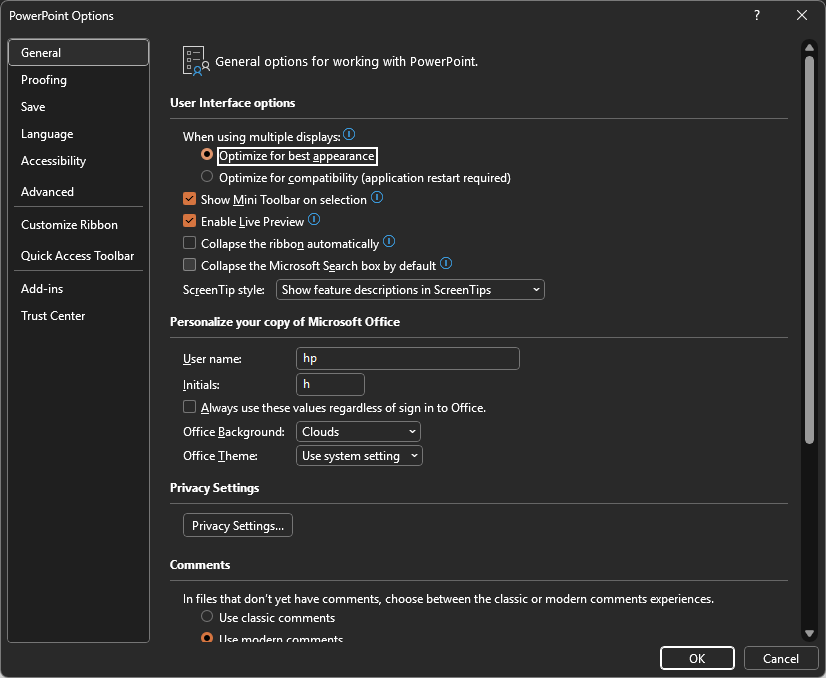Screen dimensions: 826x678
Task: Open help with the question mark icon
Action: pyautogui.click(x=757, y=15)
